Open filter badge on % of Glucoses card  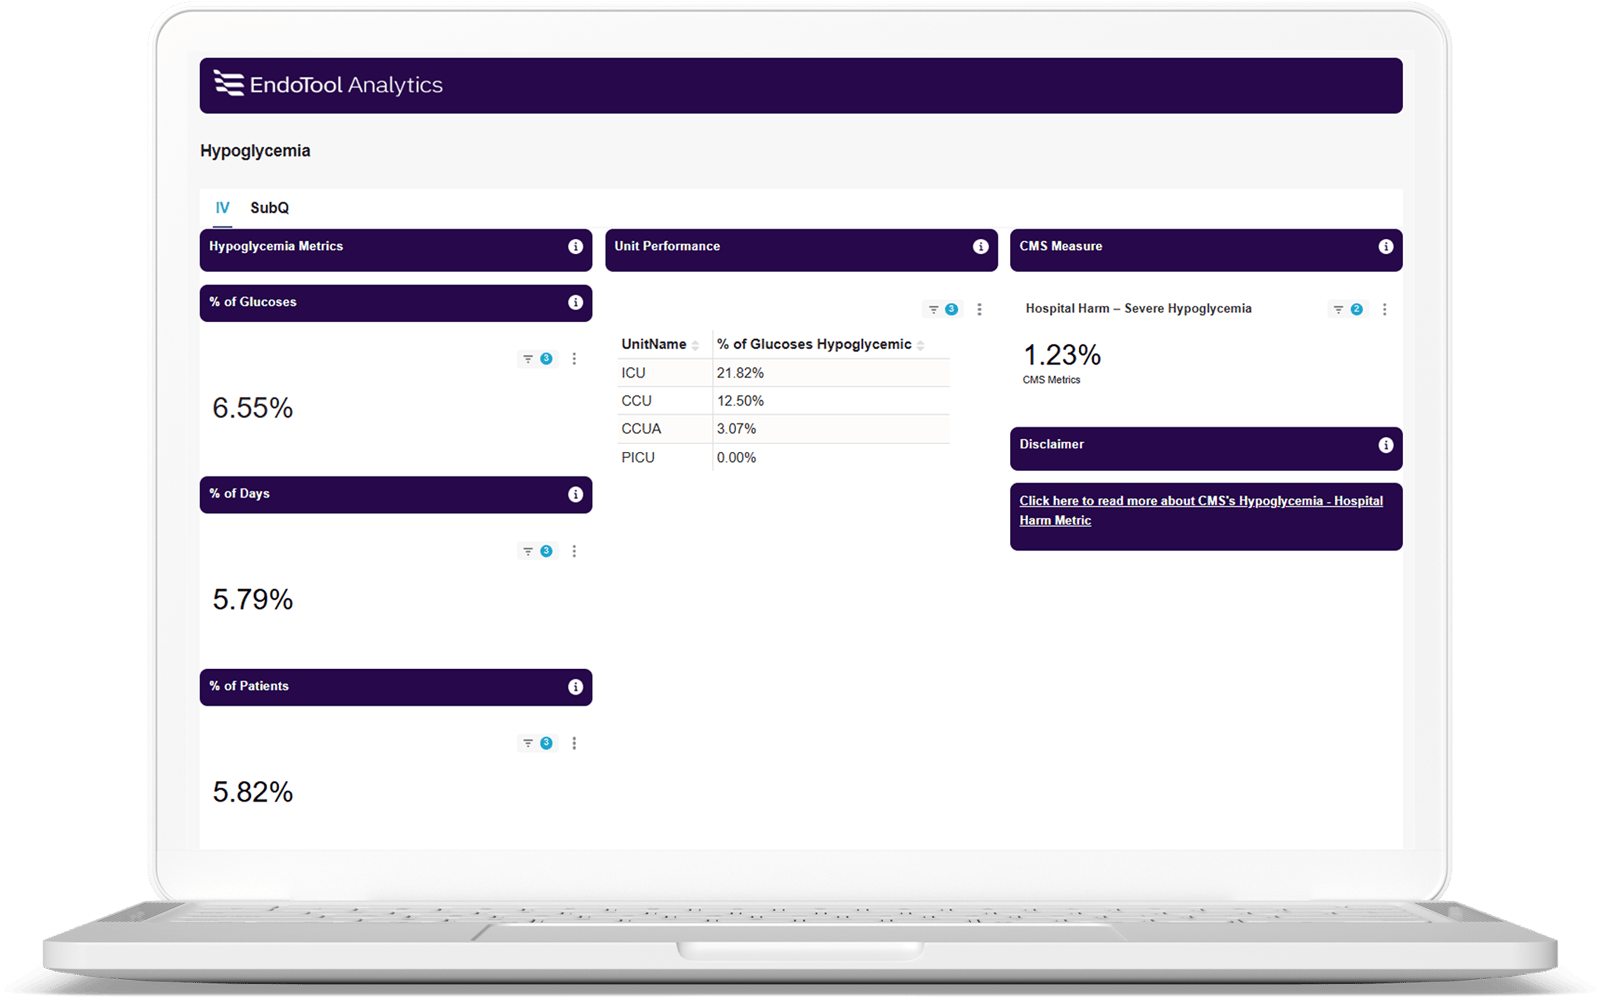pos(537,359)
